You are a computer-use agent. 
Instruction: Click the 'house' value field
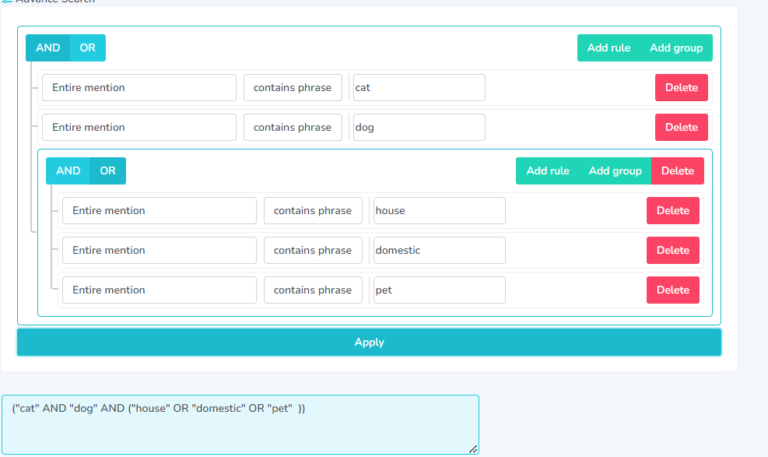[x=439, y=211]
